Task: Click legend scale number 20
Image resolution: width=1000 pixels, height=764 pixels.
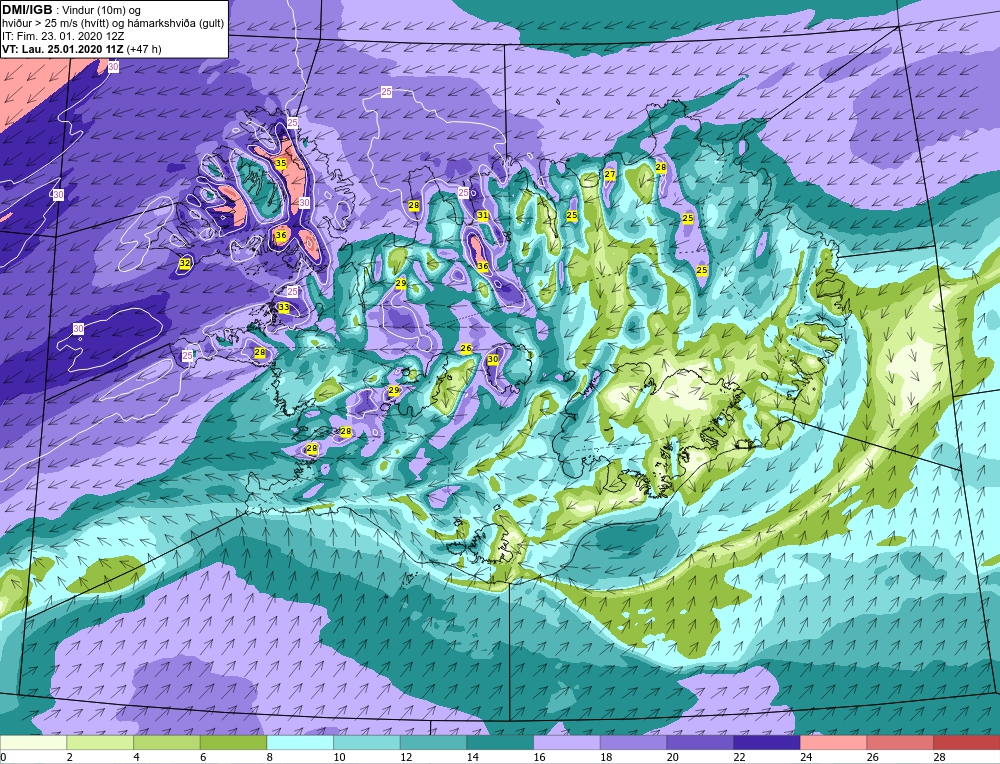Action: click(673, 757)
